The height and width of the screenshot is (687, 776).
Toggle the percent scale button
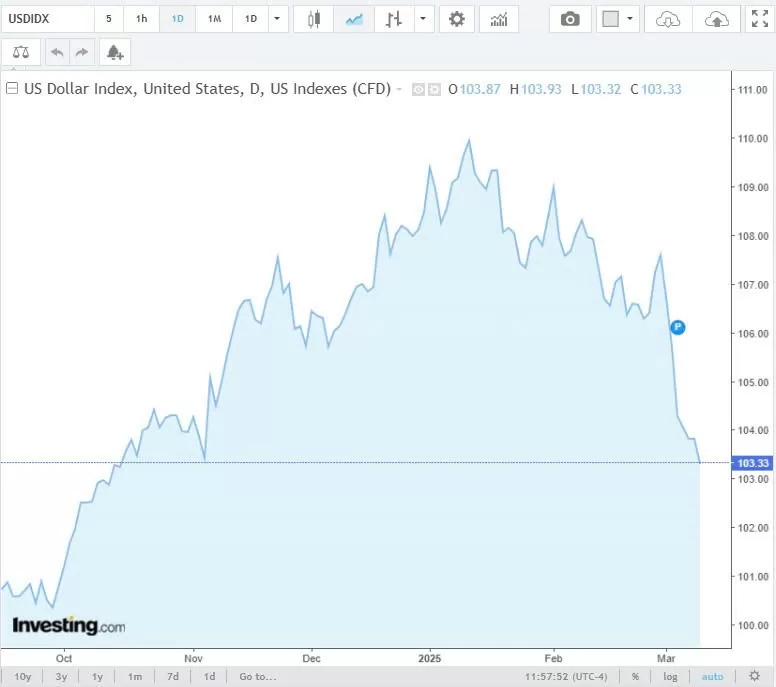[x=635, y=677]
